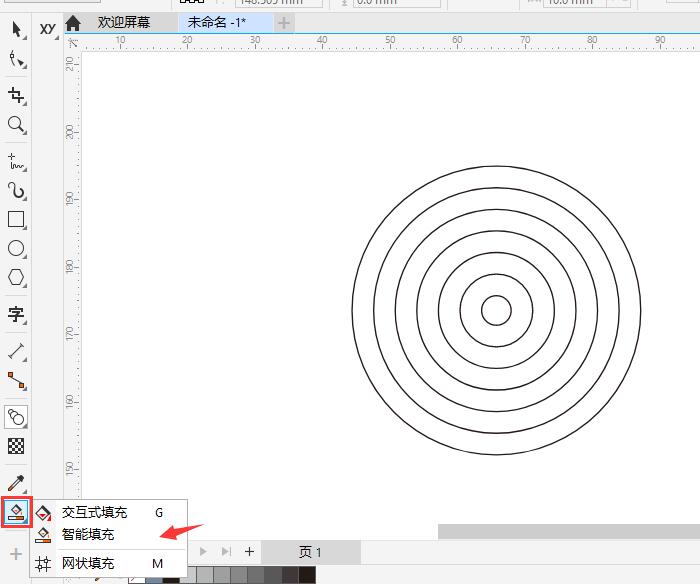Choose 智能填充 from the fill flyout
Viewport: 700px width, 584px height.
[x=108, y=534]
